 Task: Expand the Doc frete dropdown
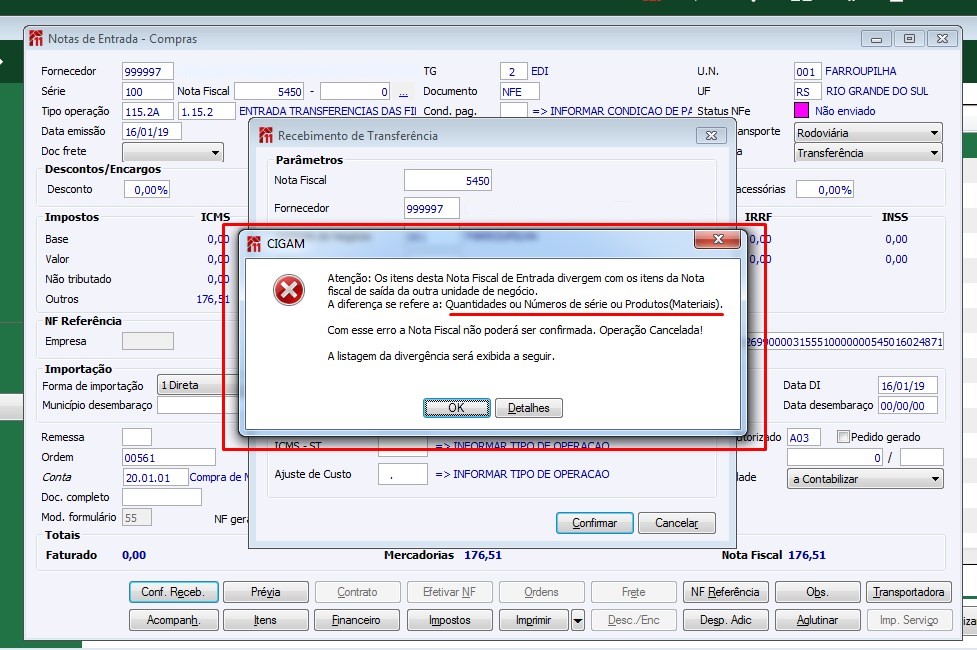click(x=215, y=152)
